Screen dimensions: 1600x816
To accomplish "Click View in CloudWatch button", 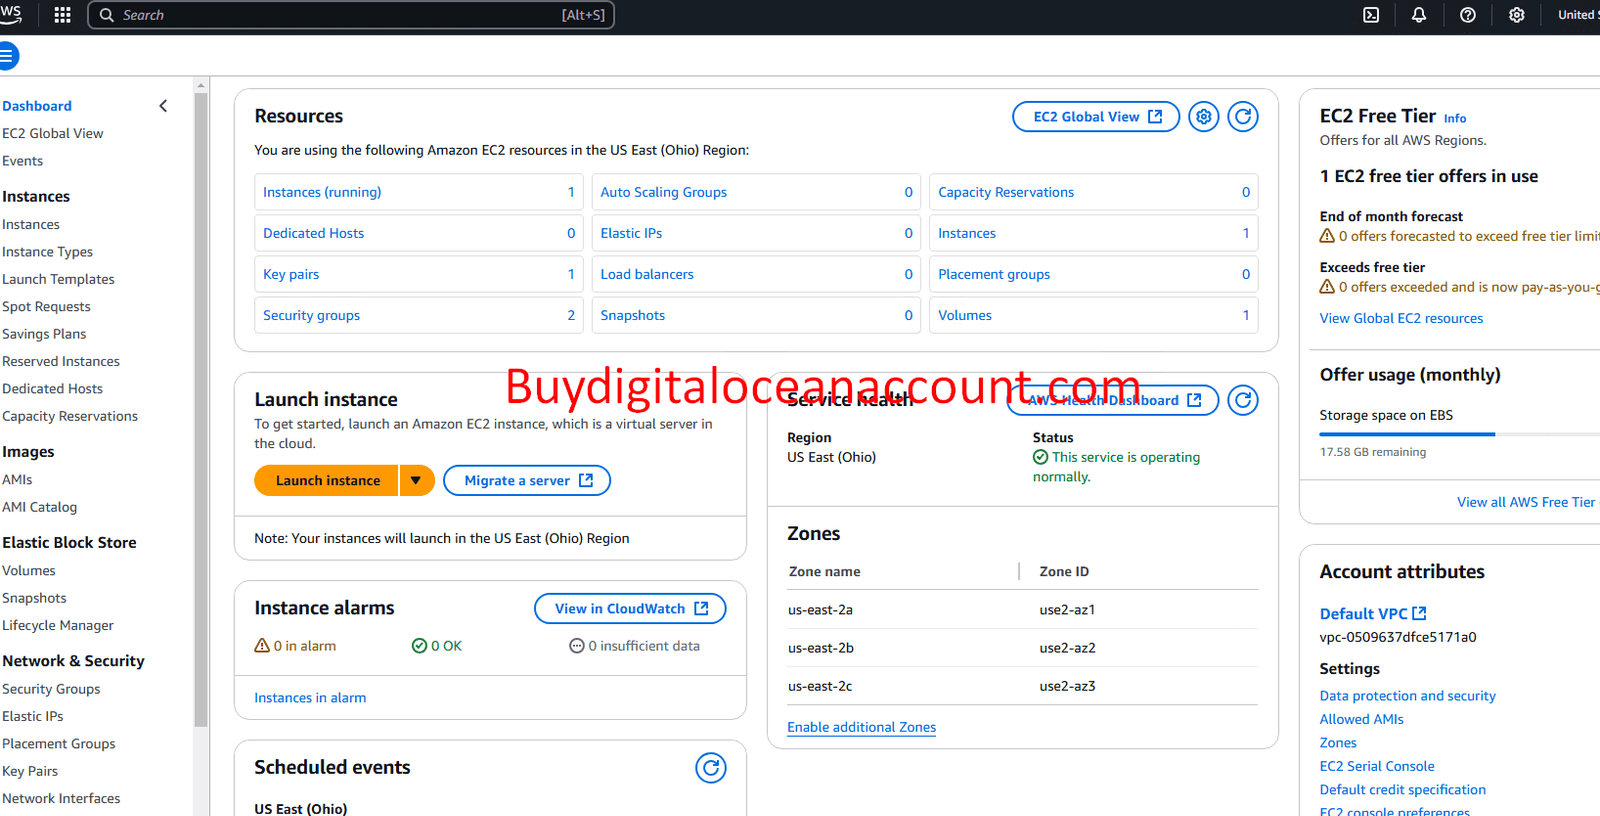I will (630, 608).
